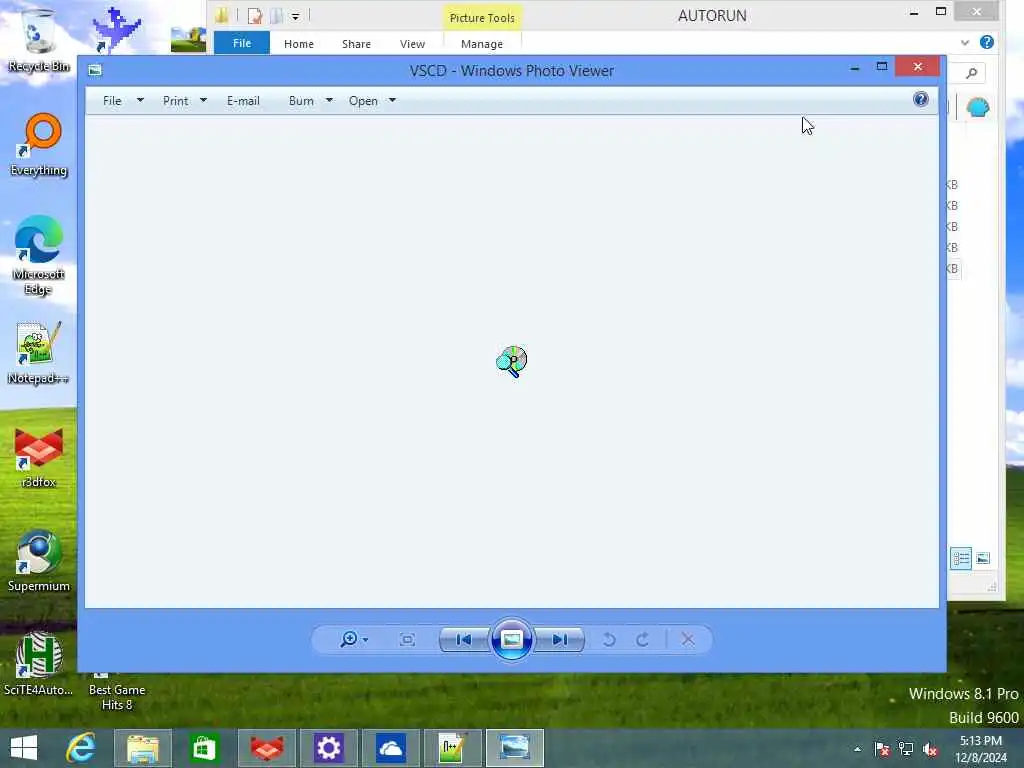1024x768 pixels.
Task: Switch Explorer to large thumbnails view
Action: click(983, 558)
